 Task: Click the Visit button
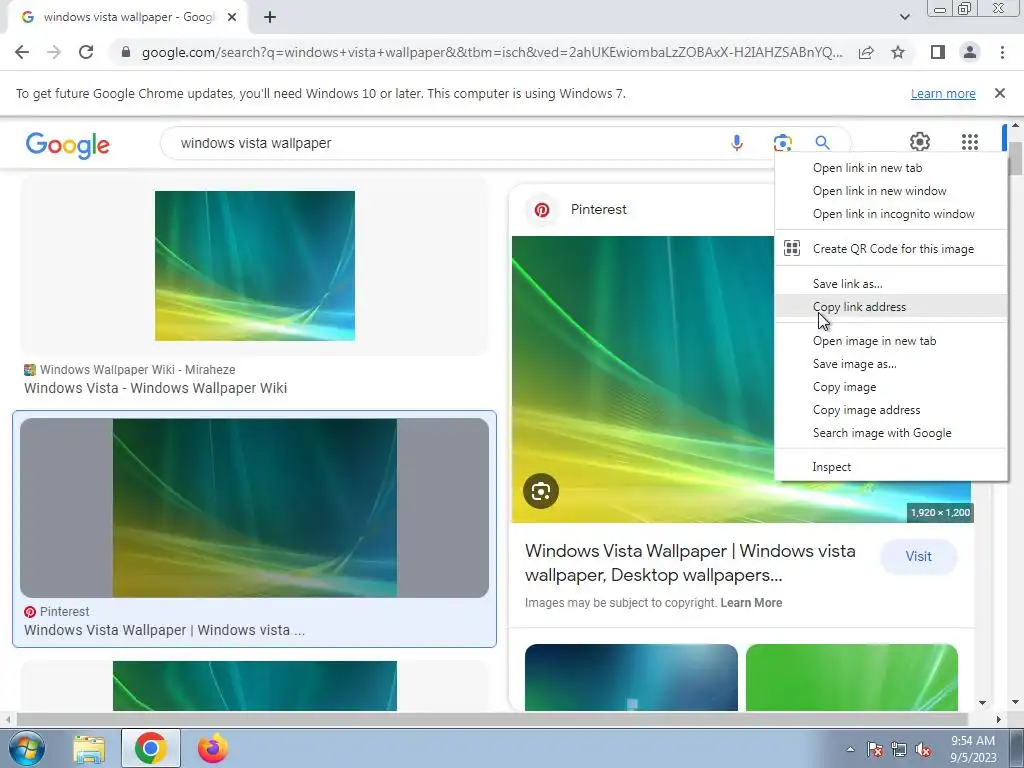[x=918, y=556]
